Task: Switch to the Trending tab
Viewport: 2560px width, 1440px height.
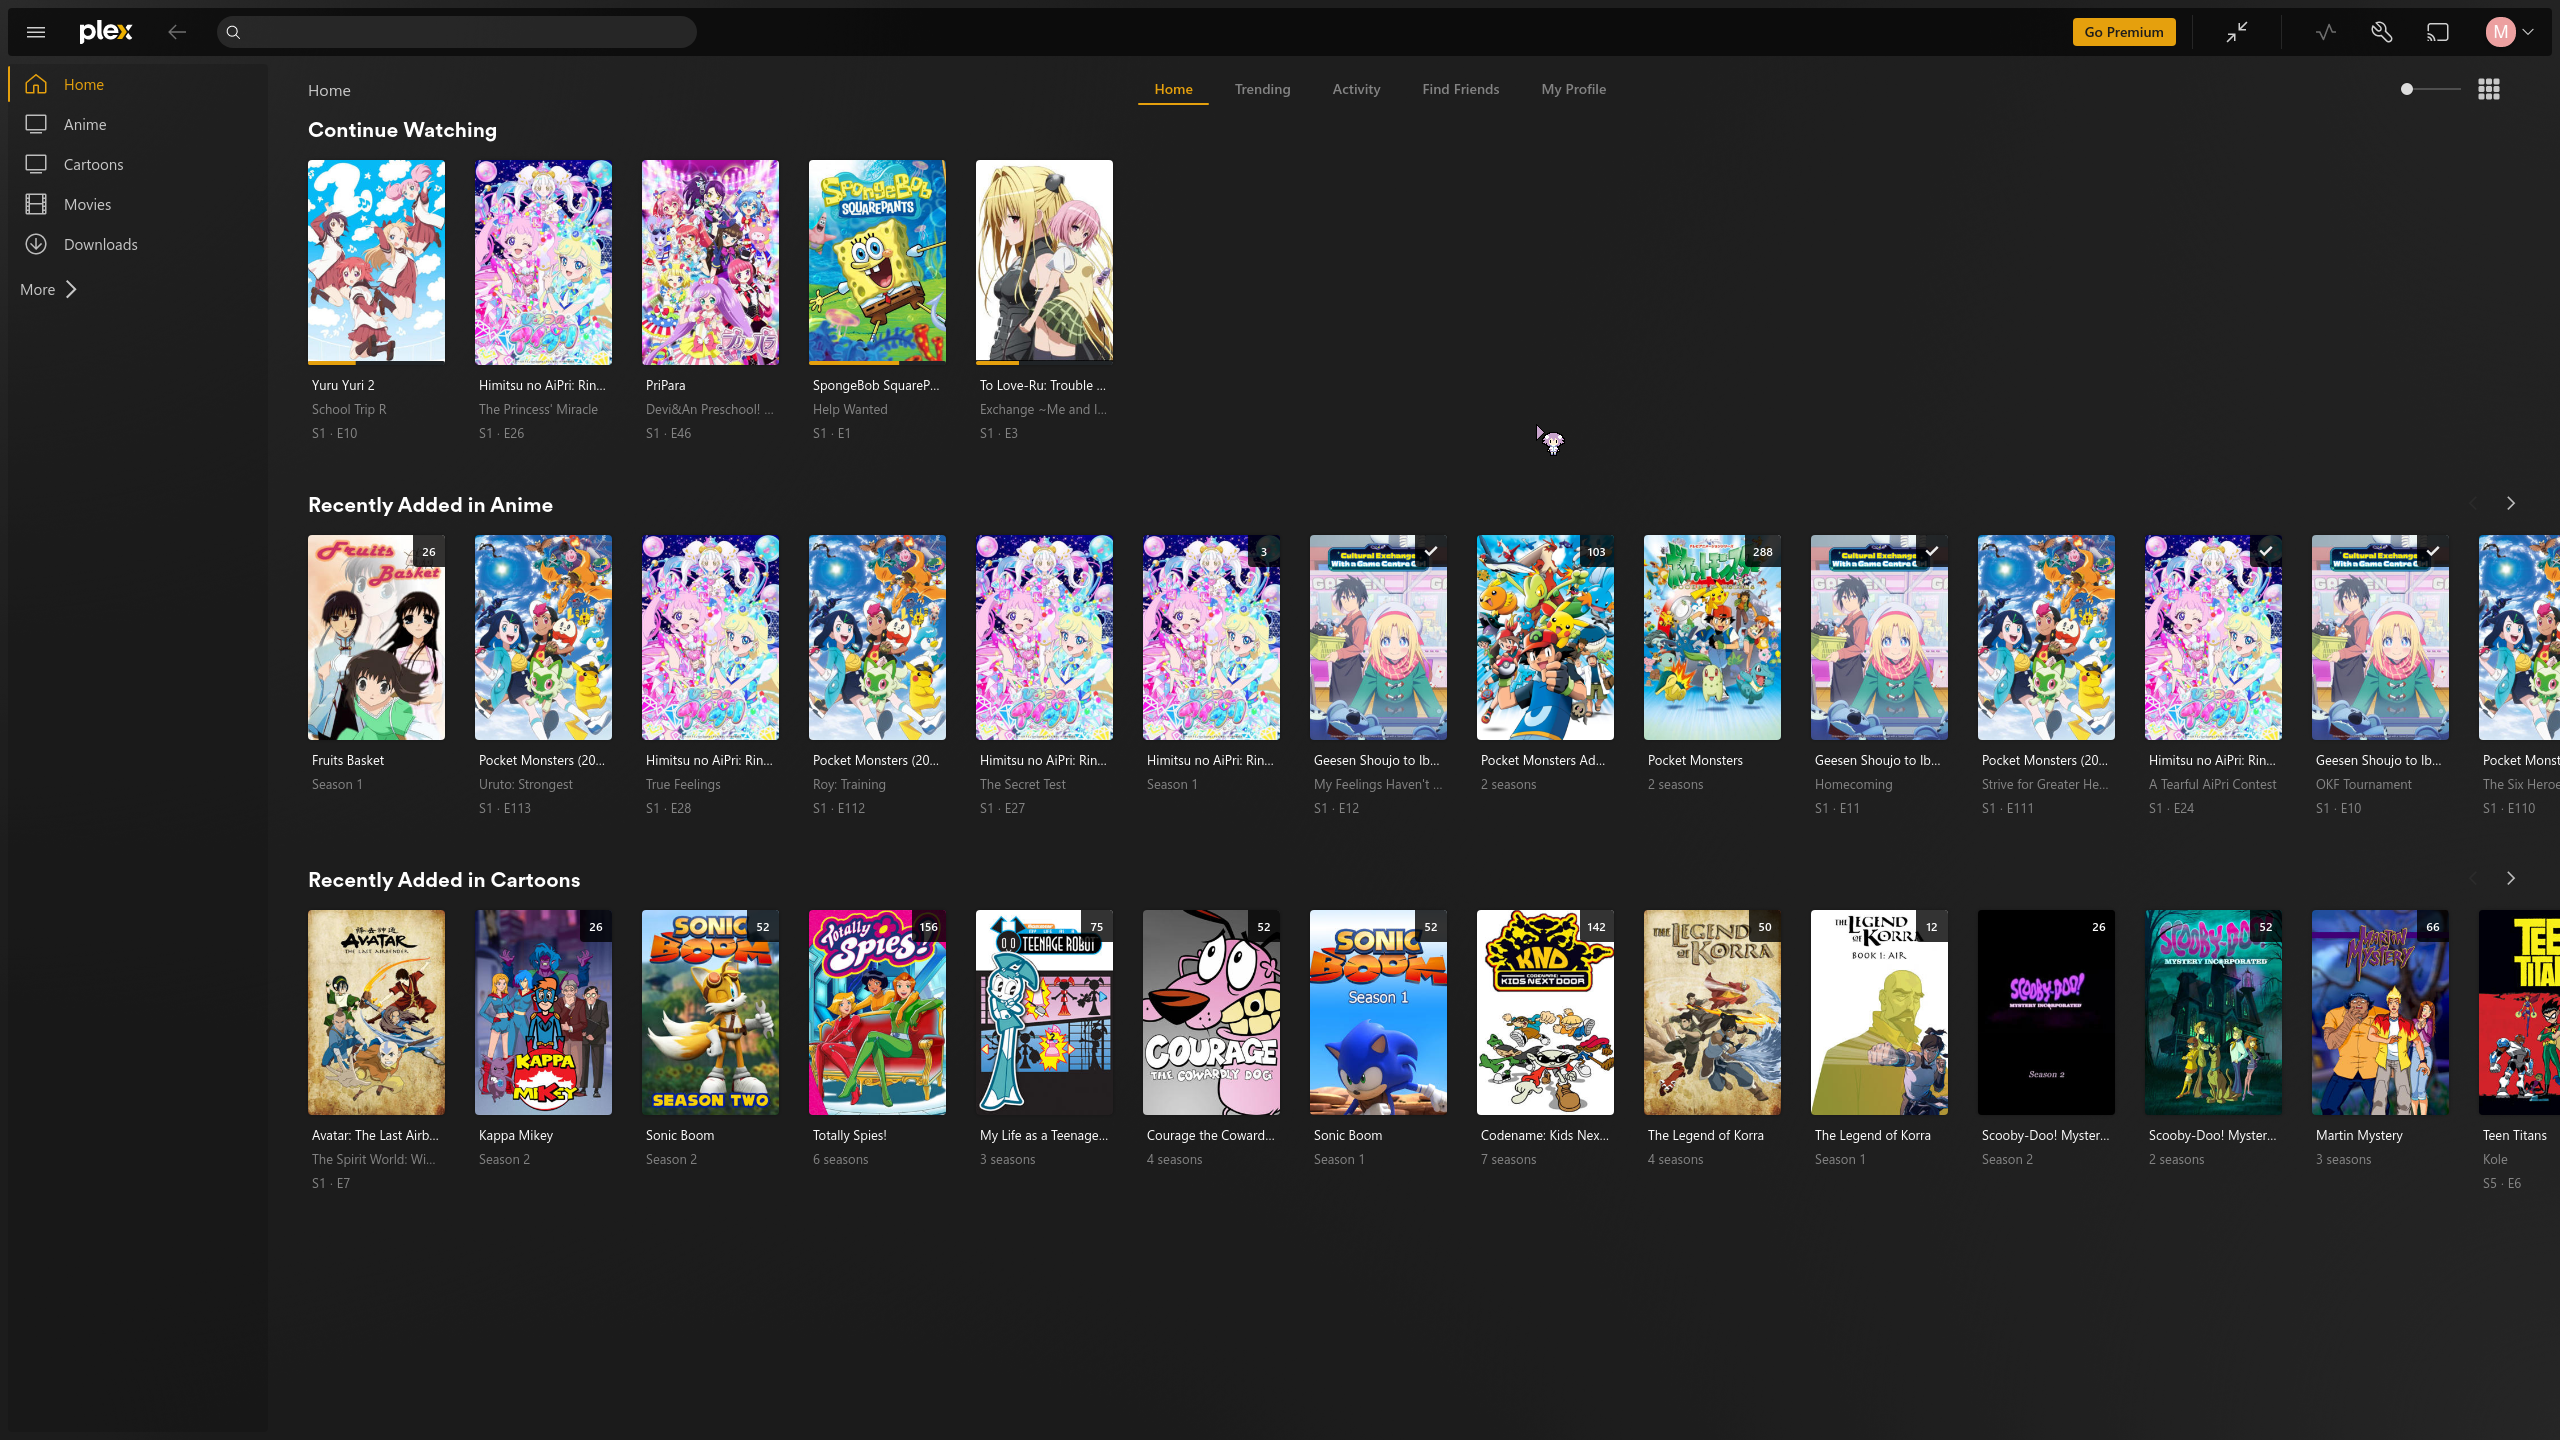Action: [1262, 89]
